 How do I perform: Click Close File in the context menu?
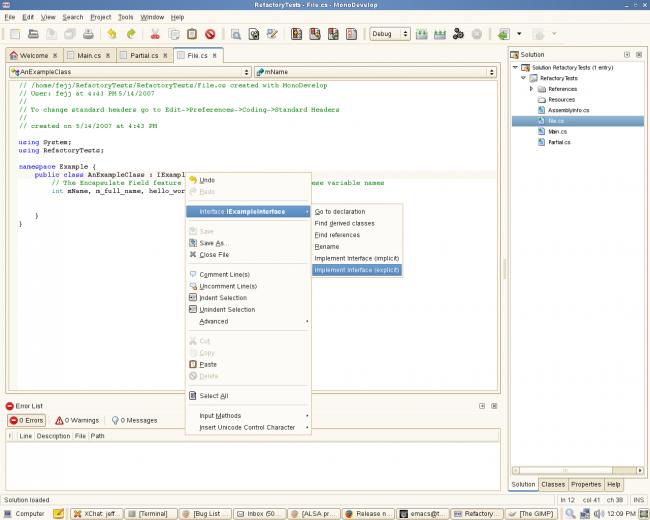click(x=248, y=255)
